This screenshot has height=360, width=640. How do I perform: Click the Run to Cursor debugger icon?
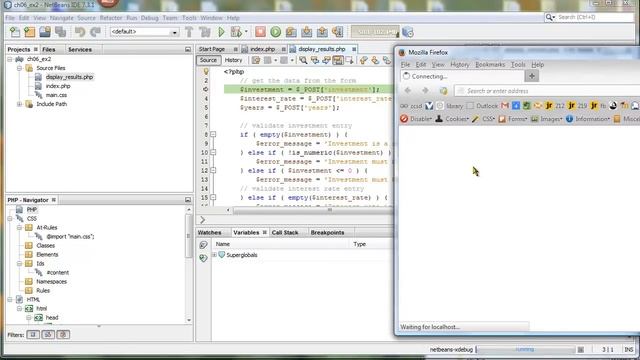[338, 32]
